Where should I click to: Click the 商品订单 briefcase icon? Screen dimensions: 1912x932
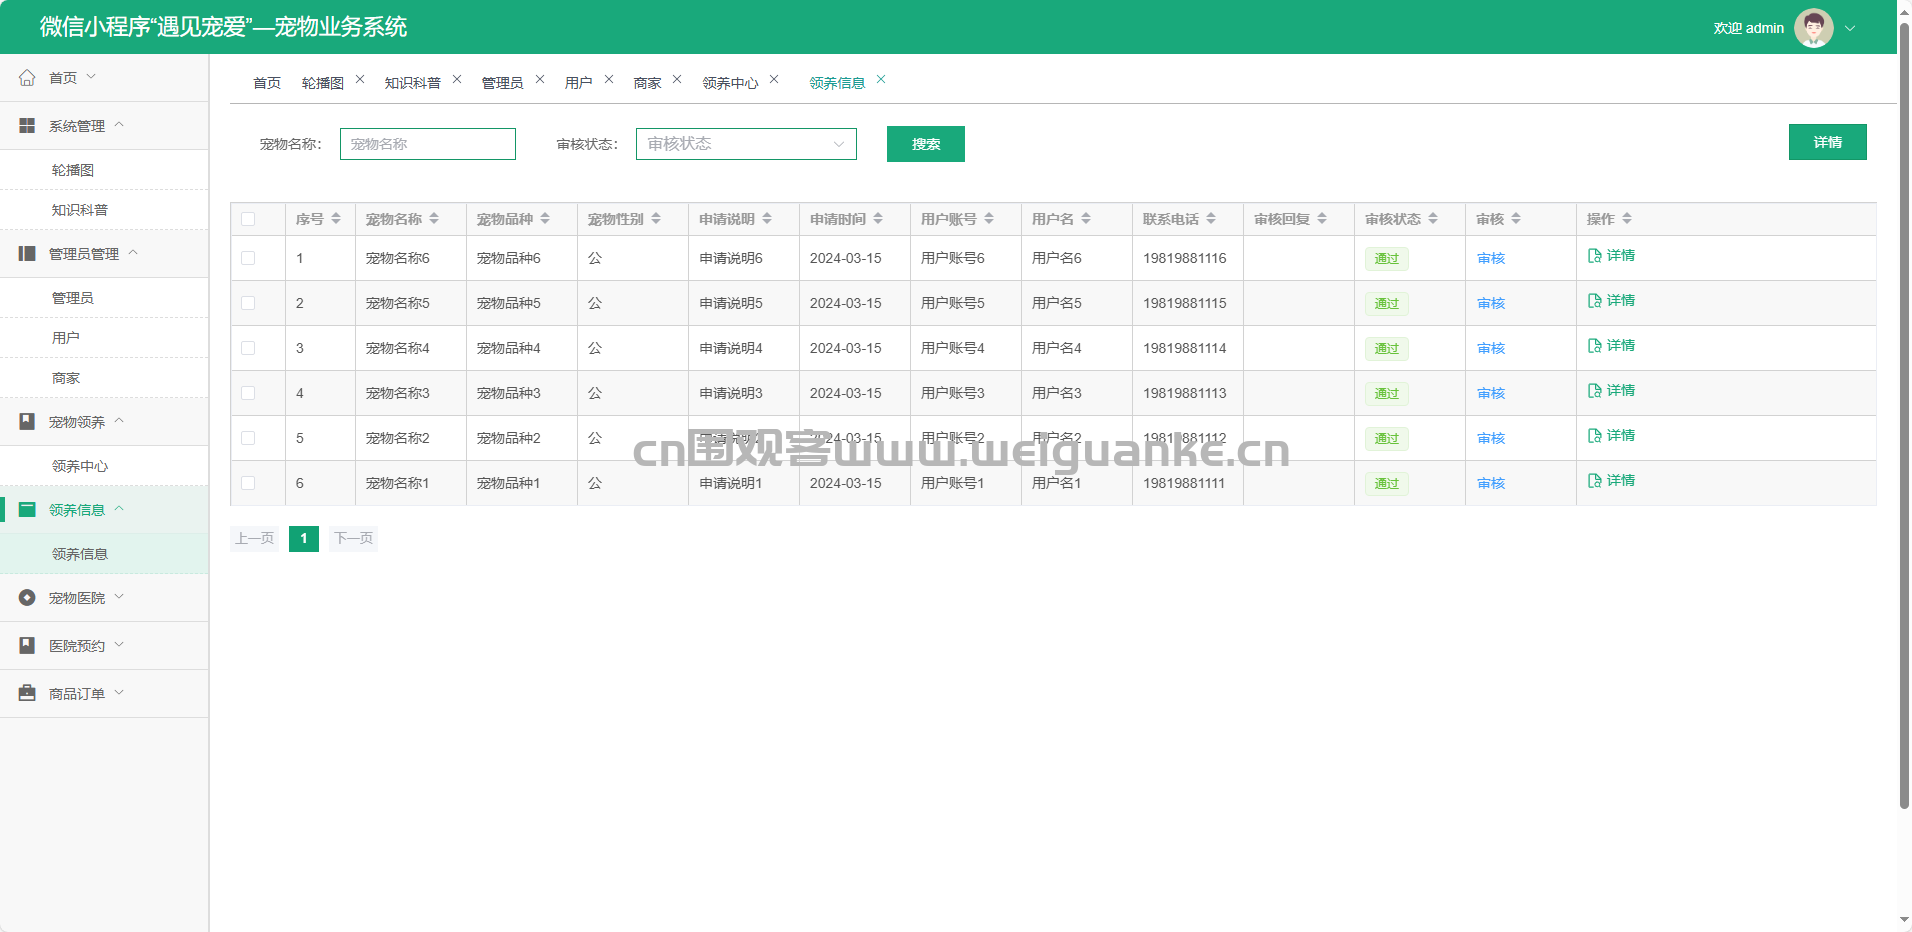click(x=27, y=694)
